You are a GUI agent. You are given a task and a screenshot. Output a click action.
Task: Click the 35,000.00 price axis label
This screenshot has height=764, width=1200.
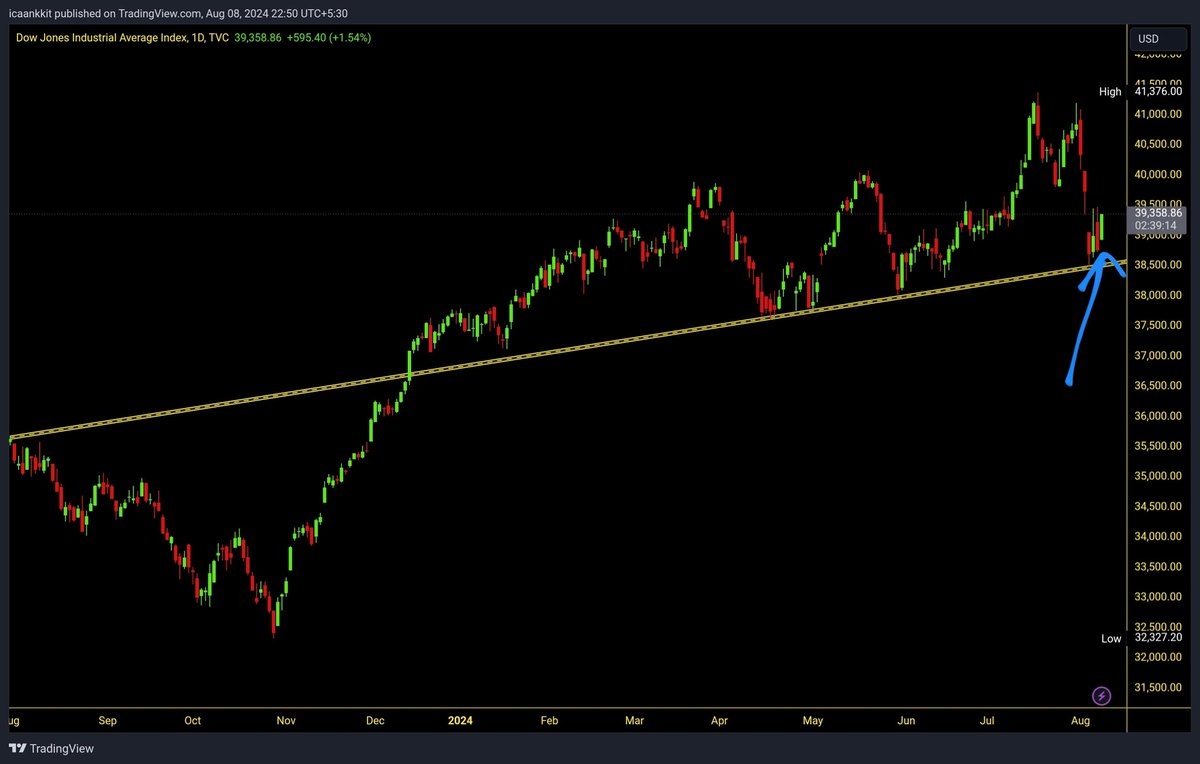click(1158, 476)
